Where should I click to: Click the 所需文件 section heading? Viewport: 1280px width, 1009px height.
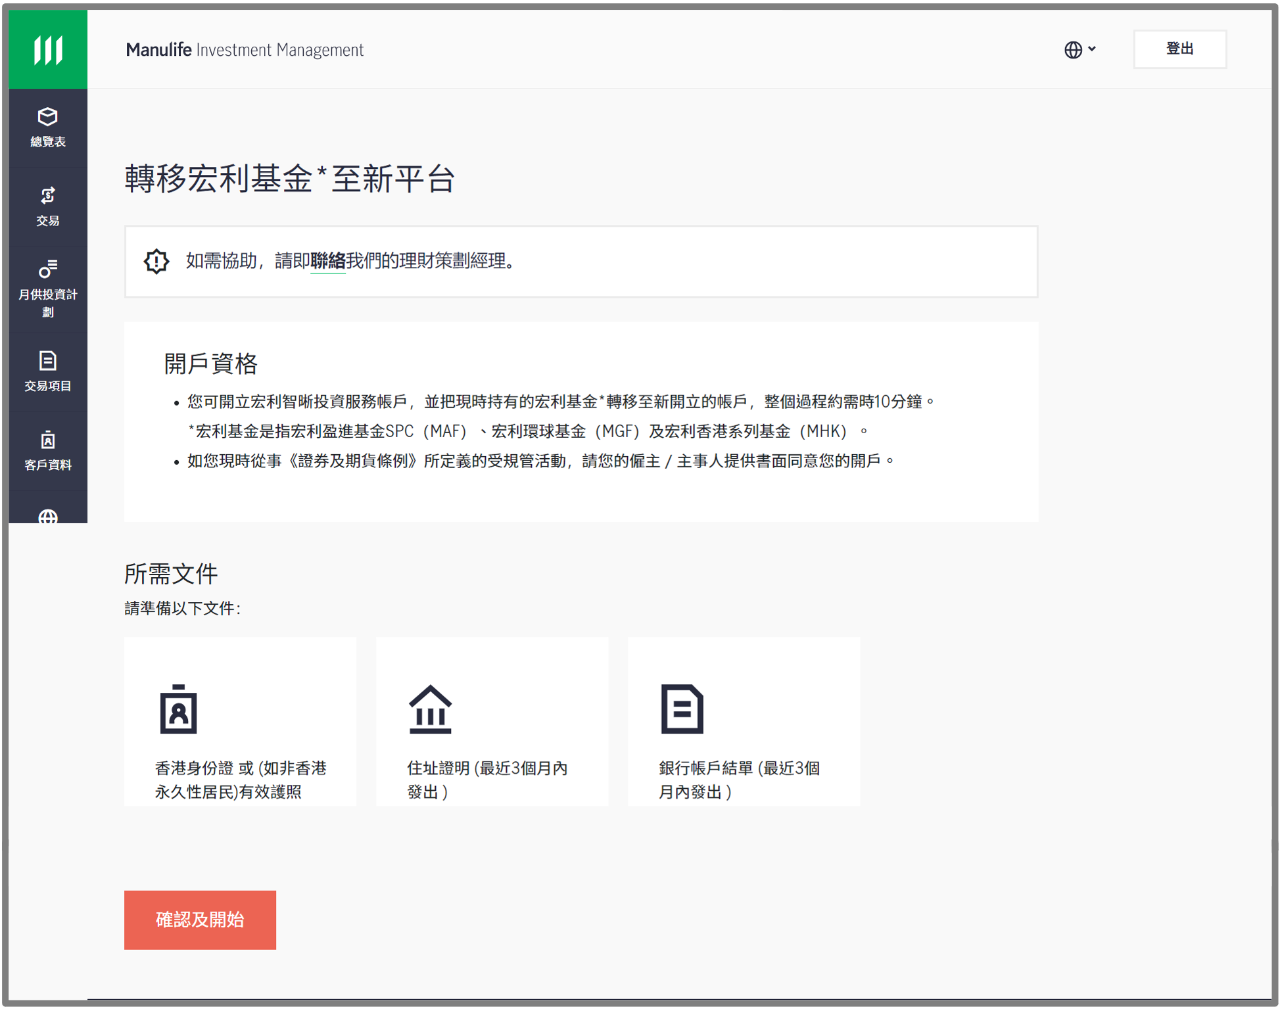[x=171, y=574]
